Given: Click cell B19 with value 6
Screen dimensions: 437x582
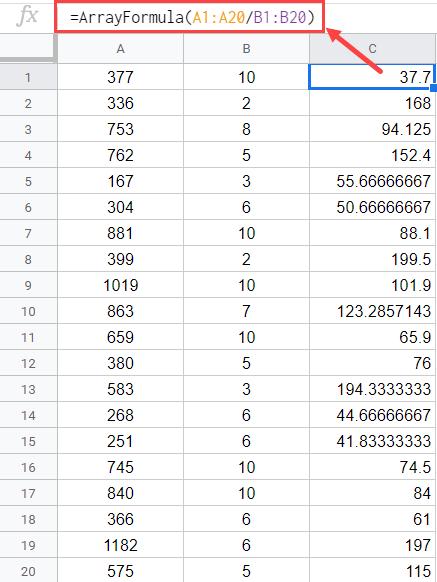Looking at the screenshot, I should [246, 545].
